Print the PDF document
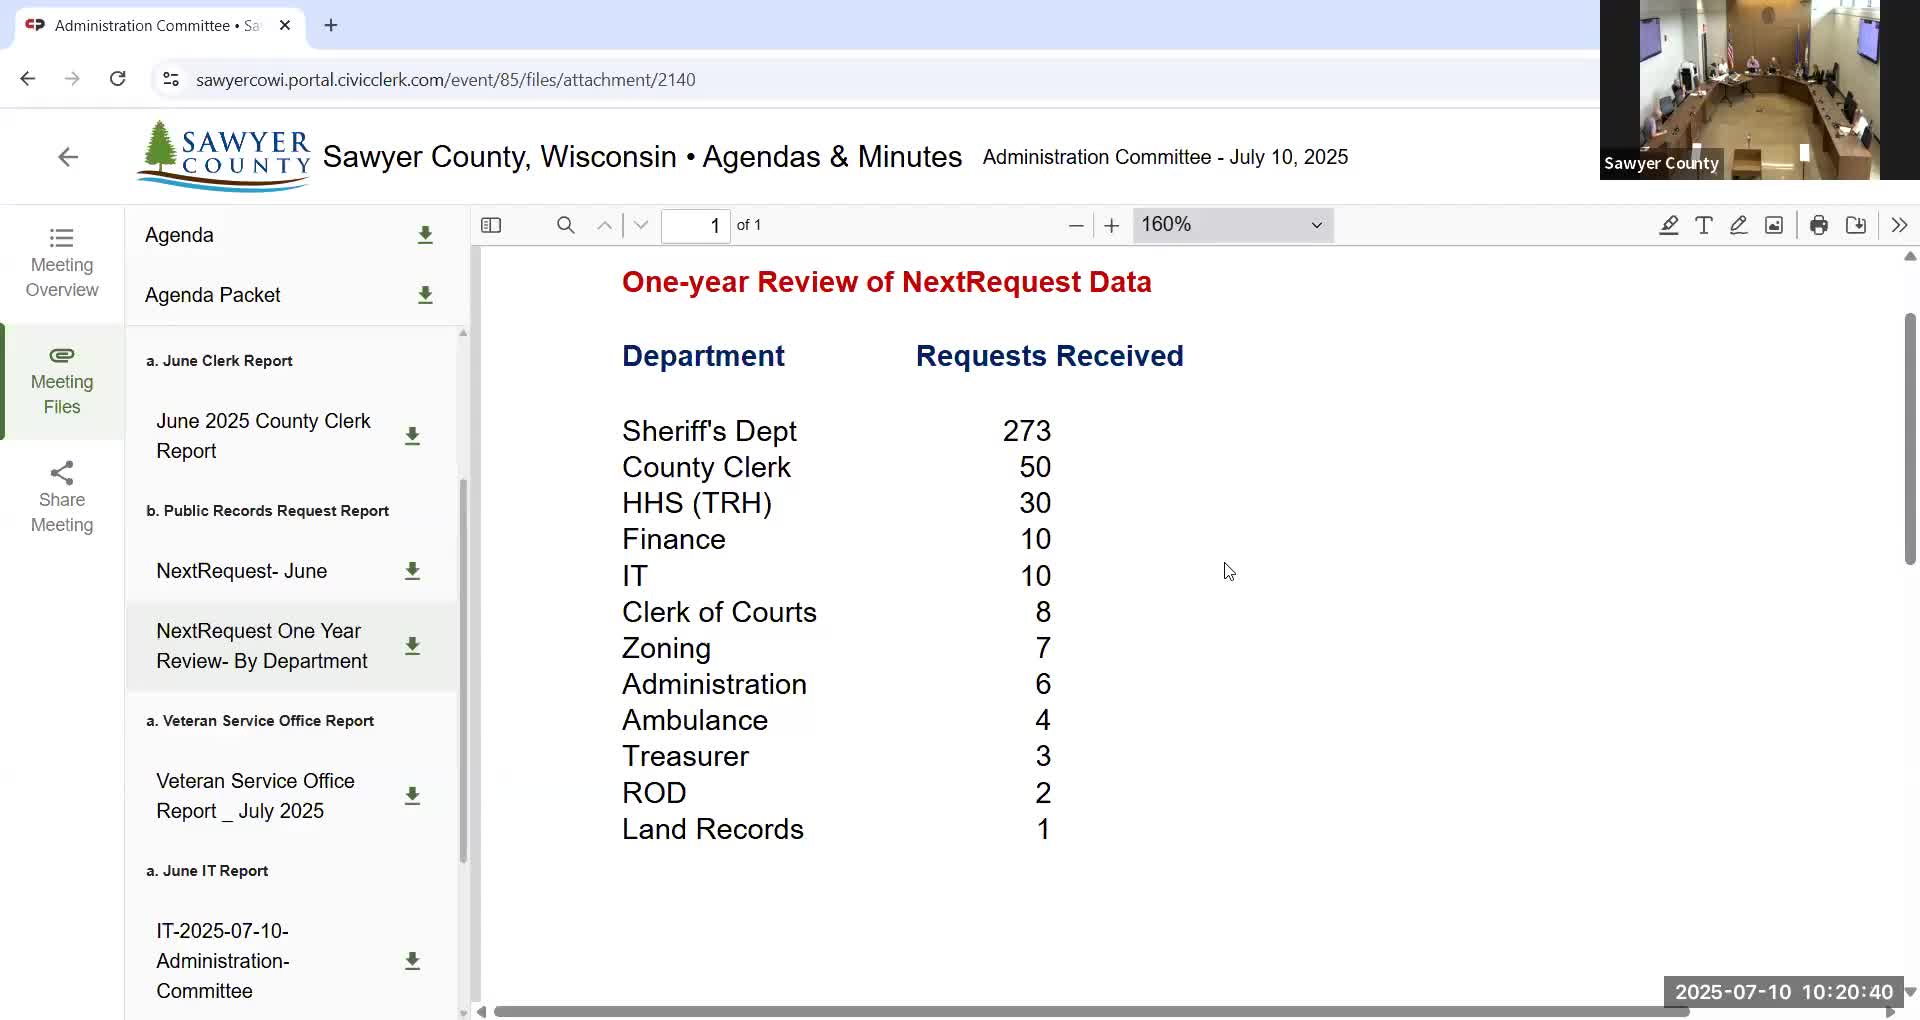The height and width of the screenshot is (1020, 1920). 1819,225
